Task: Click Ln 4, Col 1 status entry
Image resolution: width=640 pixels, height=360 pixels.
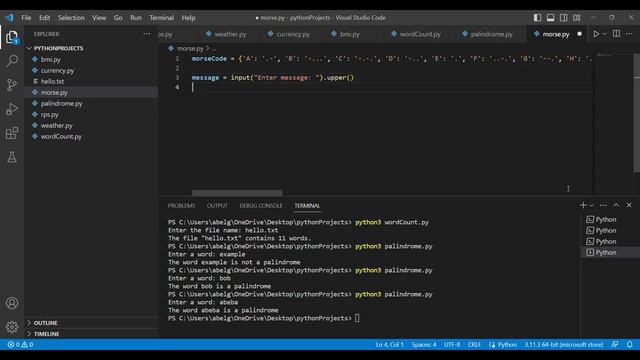Action: click(x=389, y=344)
